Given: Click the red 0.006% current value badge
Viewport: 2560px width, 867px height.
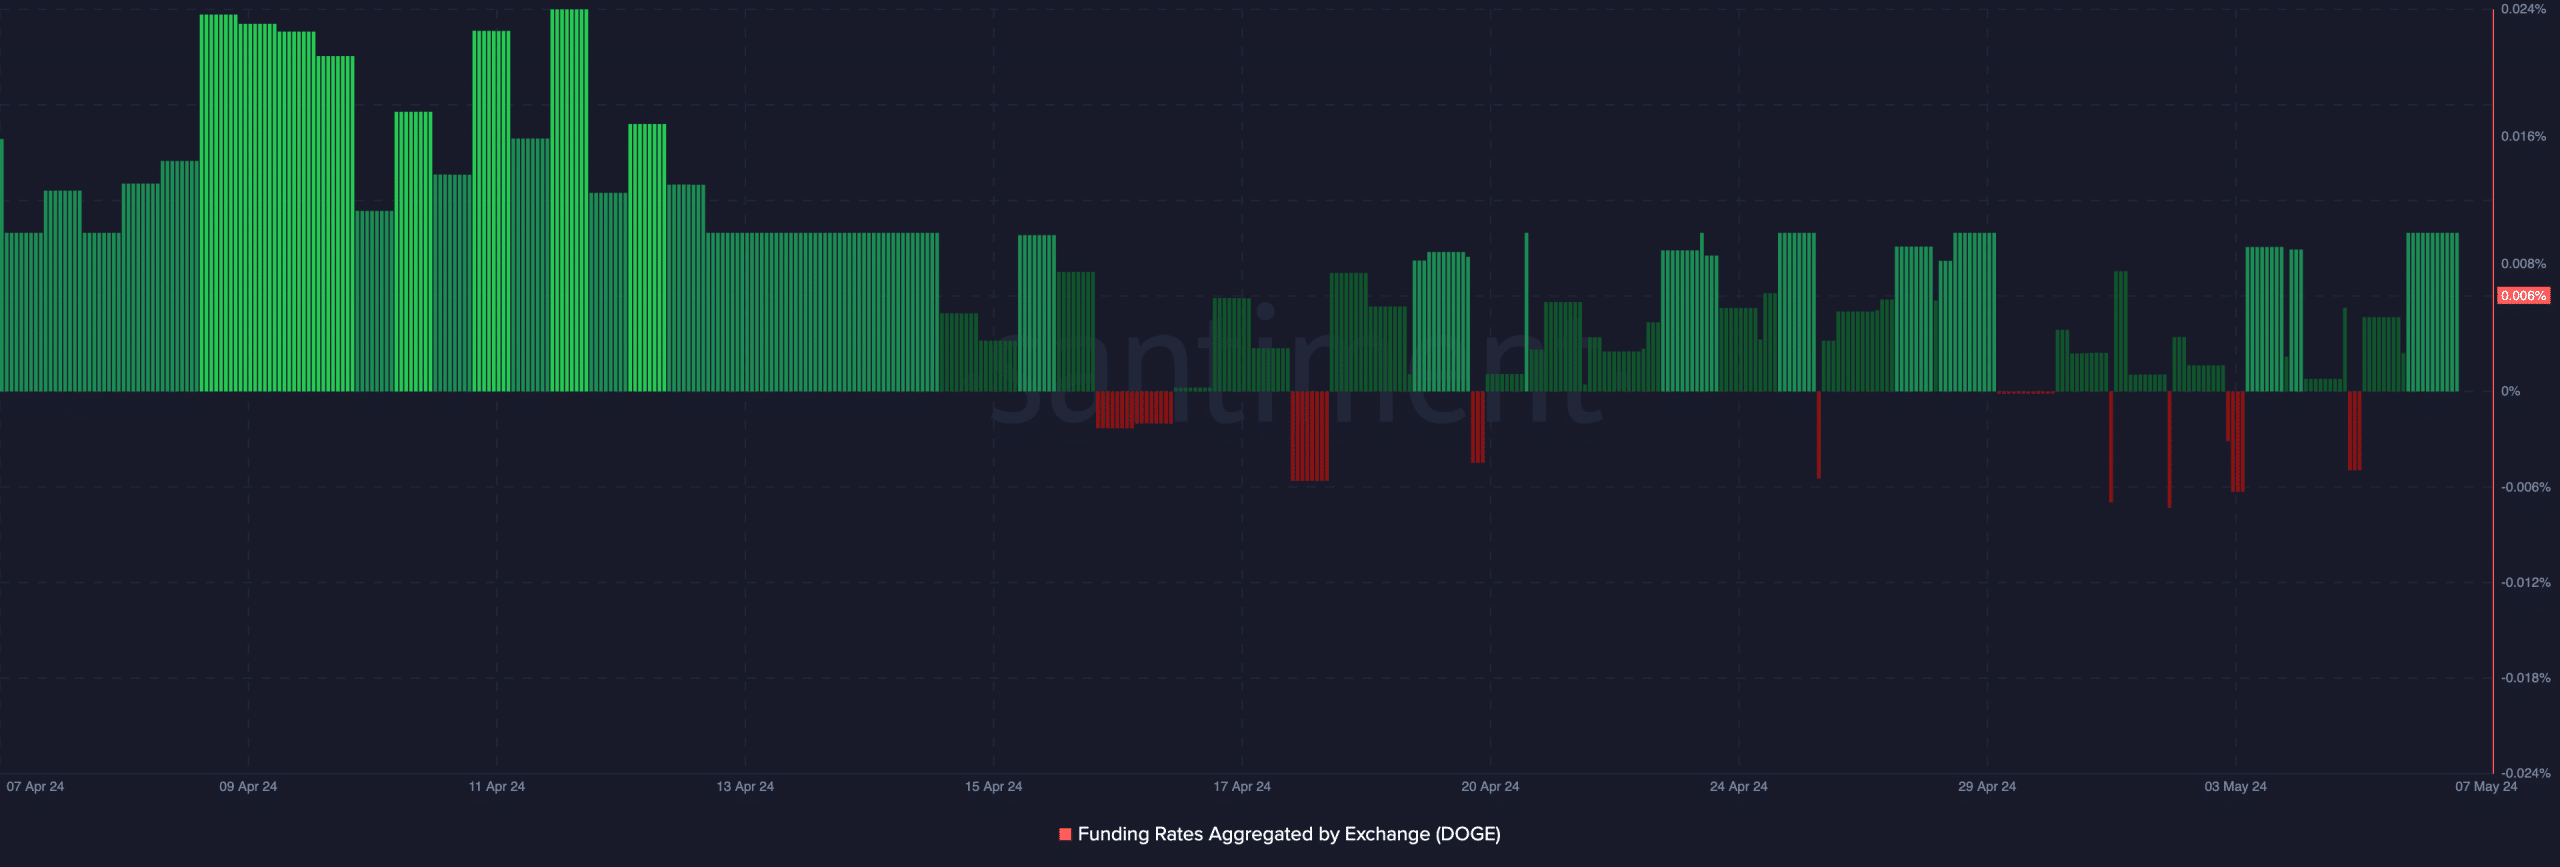Looking at the screenshot, I should (2523, 296).
